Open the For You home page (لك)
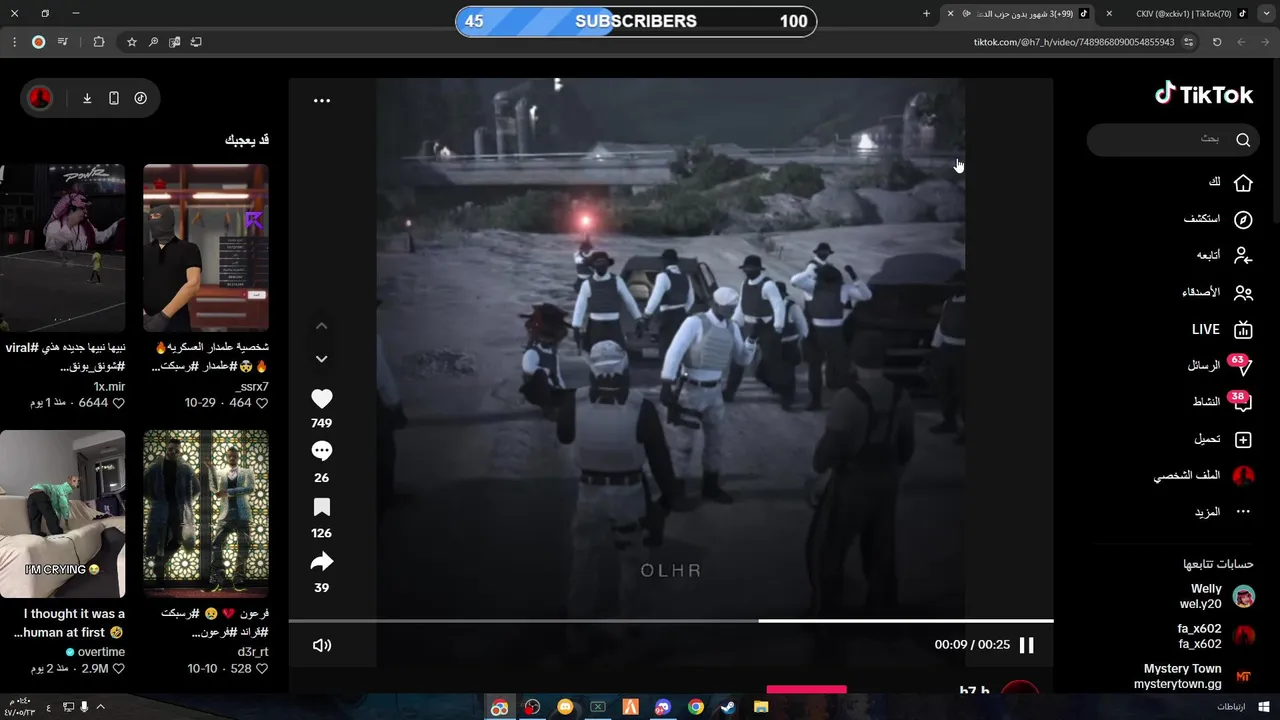 coord(1230,183)
